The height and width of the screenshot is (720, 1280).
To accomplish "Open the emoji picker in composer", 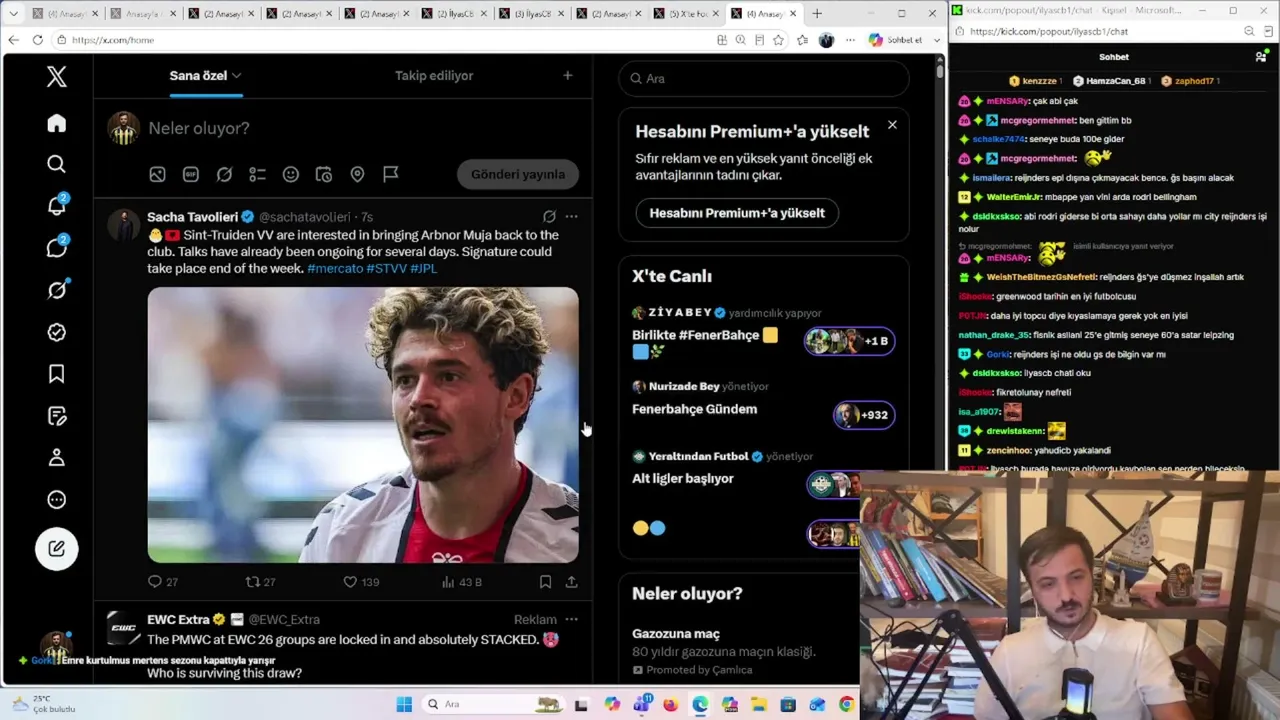I will 291,174.
